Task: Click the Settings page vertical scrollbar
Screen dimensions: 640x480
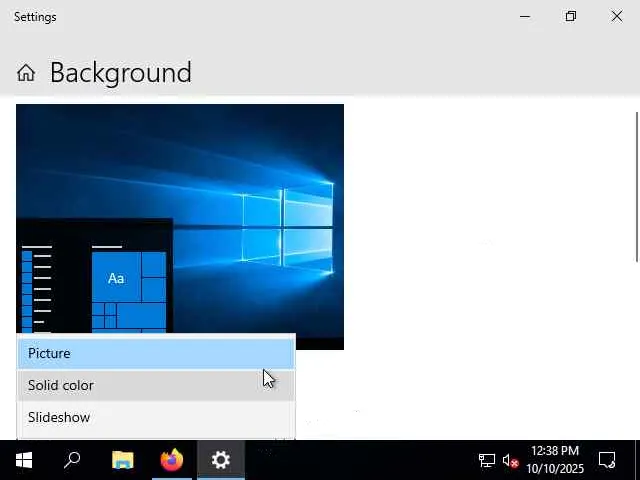Action: point(637,187)
